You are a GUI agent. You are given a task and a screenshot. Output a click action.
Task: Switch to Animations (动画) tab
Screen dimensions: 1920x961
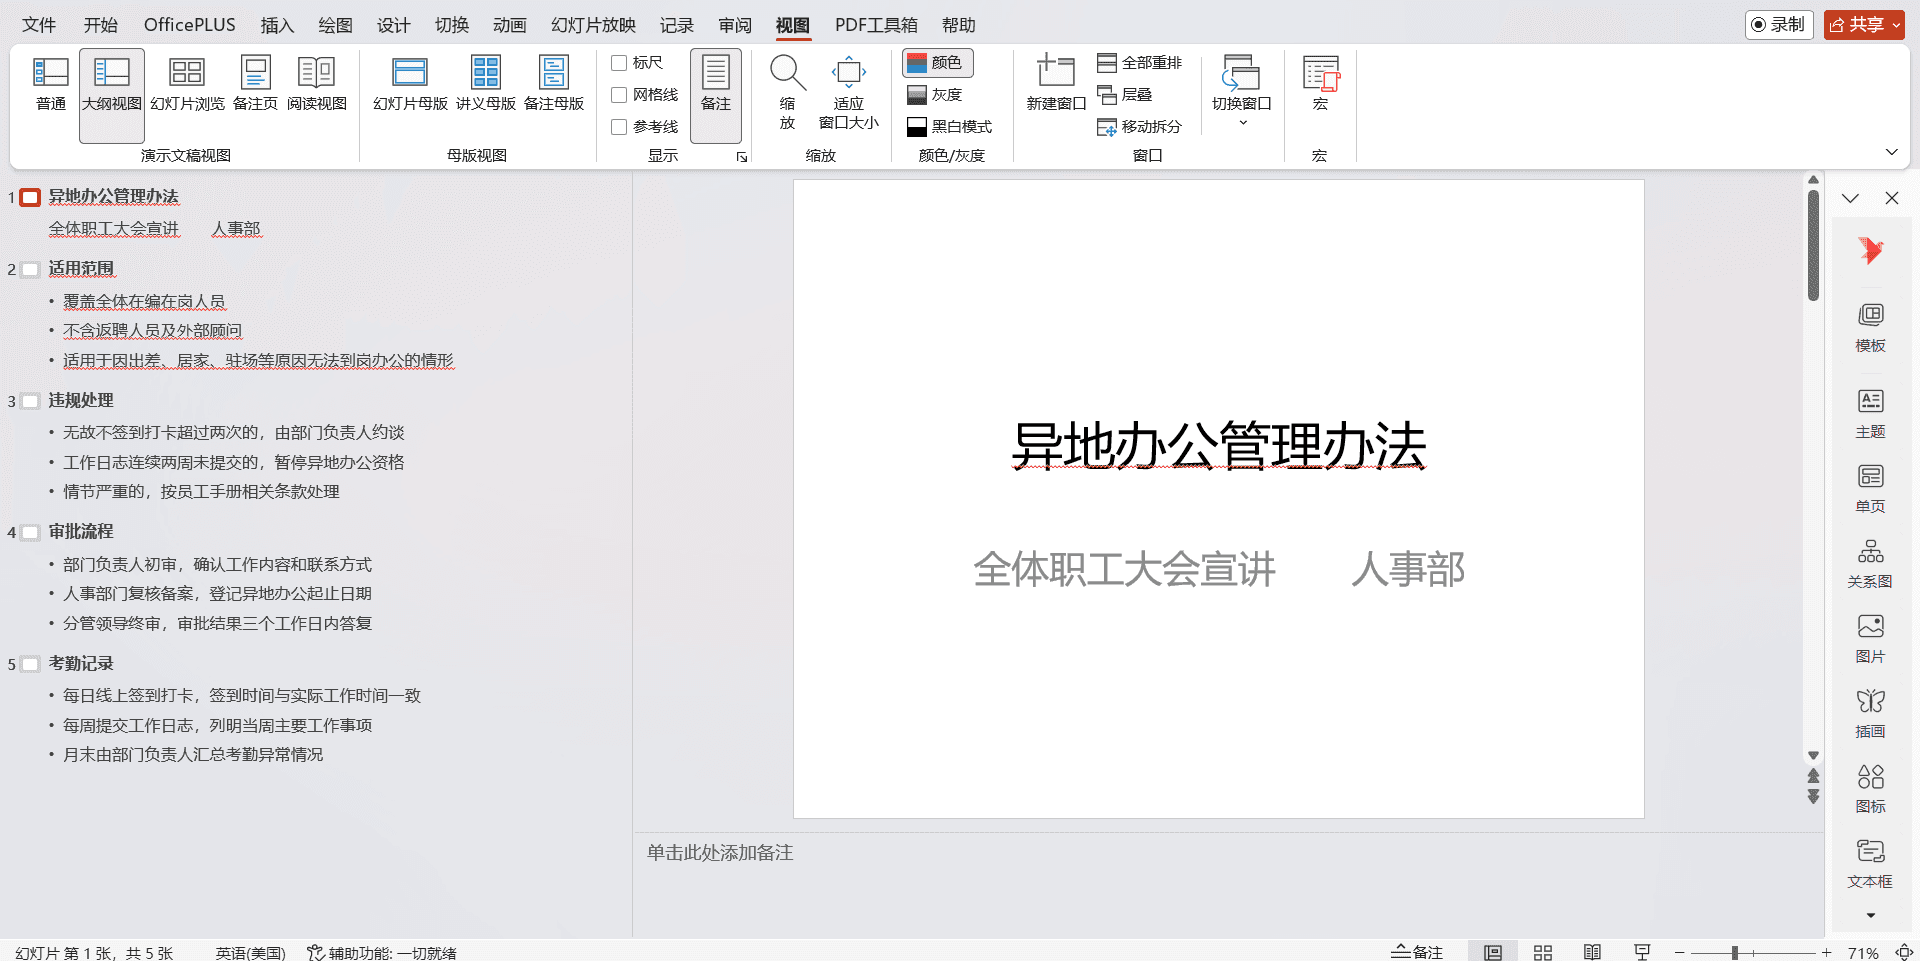pyautogui.click(x=509, y=25)
